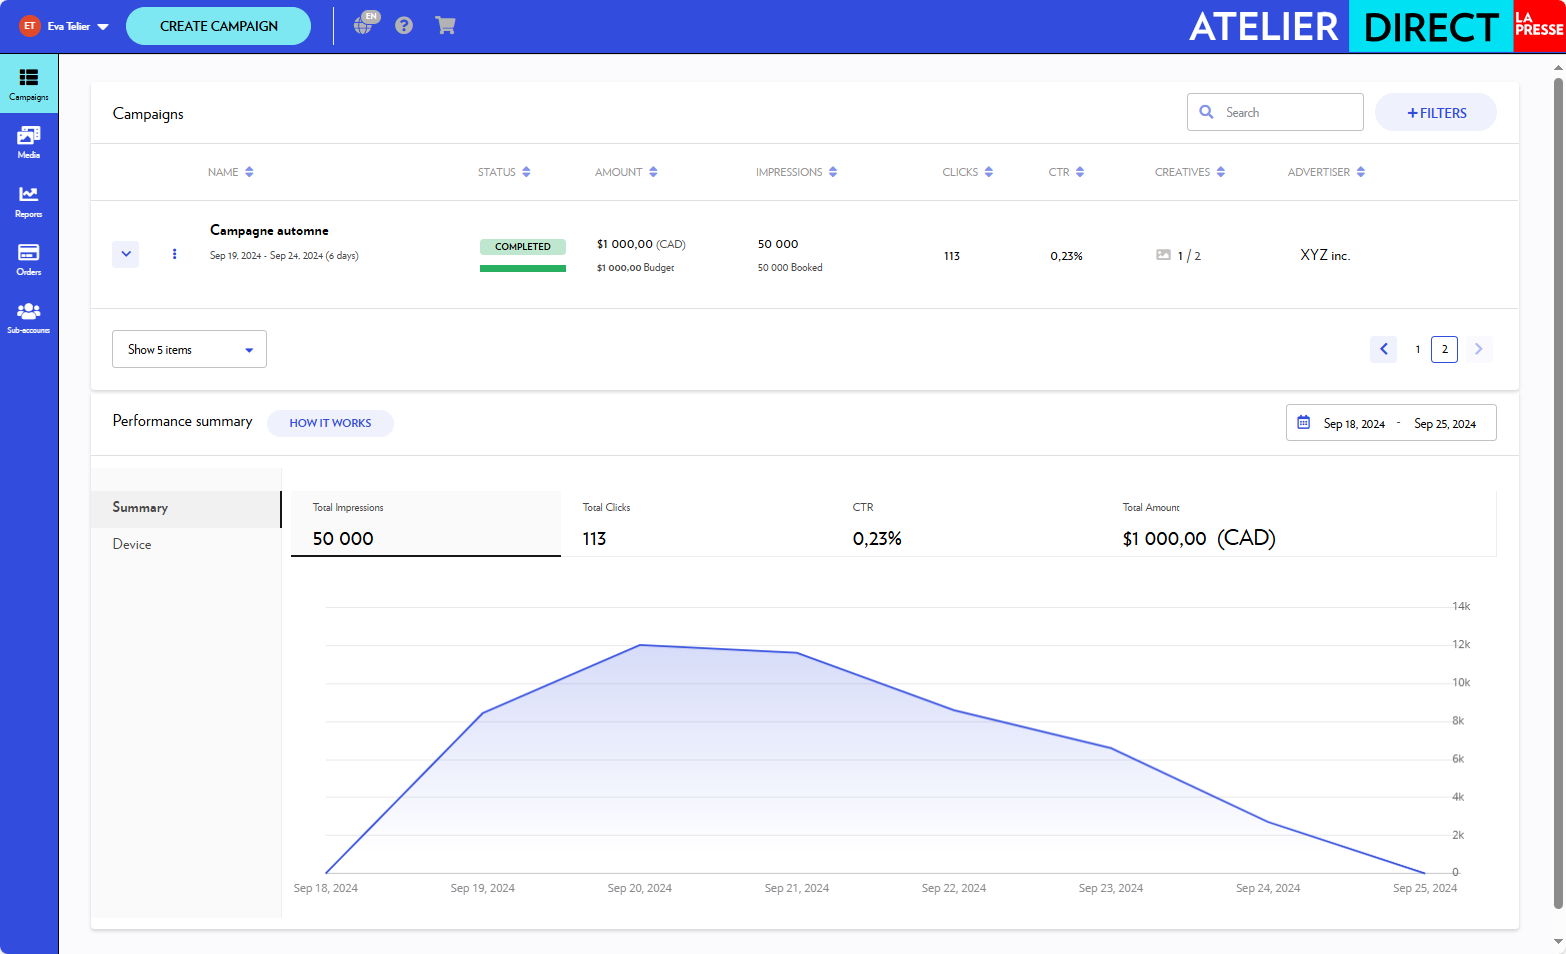Select the Total Clicks metric tab
This screenshot has height=954, width=1566.
[695, 524]
